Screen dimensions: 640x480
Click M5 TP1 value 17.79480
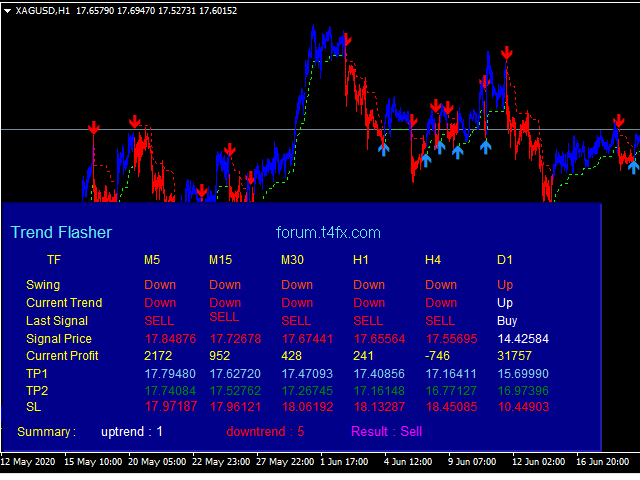click(x=170, y=374)
